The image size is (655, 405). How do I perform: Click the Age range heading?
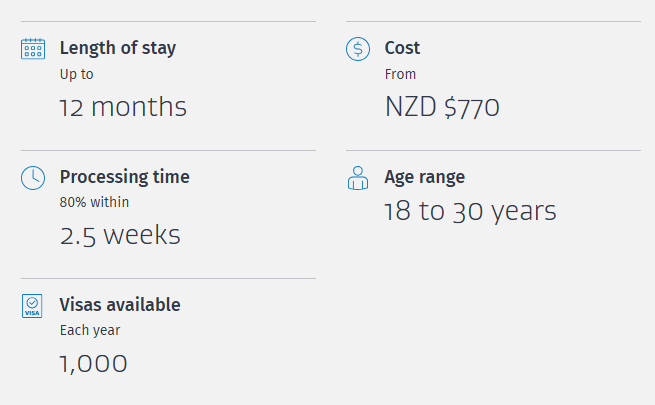pos(424,177)
